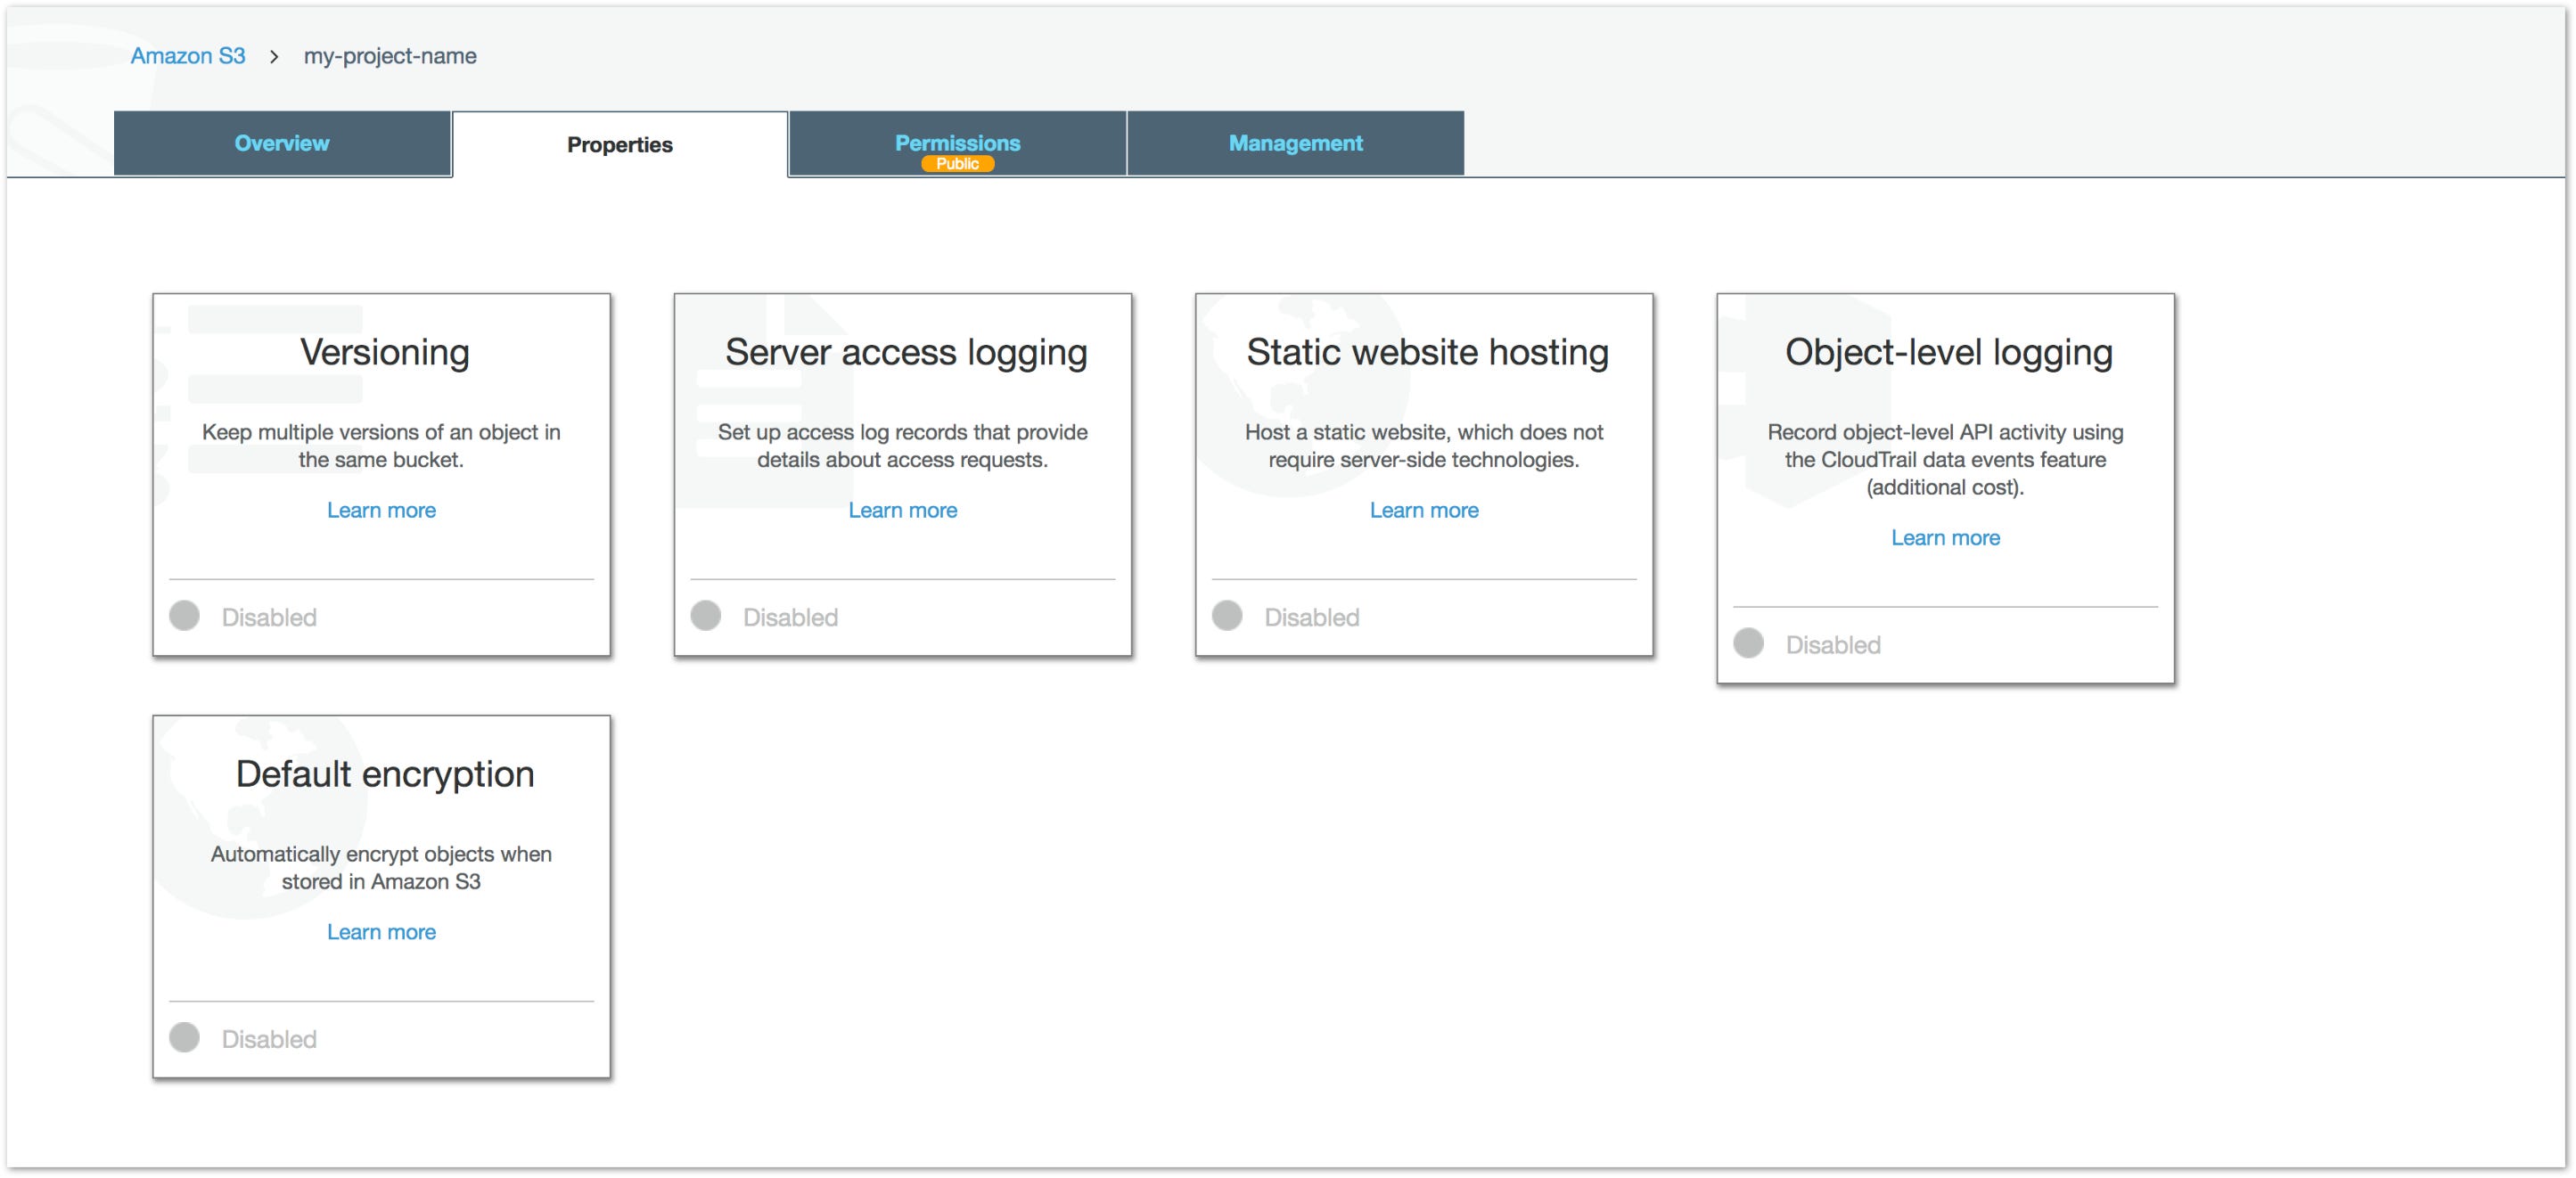This screenshot has width=2576, height=1178.
Task: Click Default encryption disabled status circle
Action: coord(184,1037)
